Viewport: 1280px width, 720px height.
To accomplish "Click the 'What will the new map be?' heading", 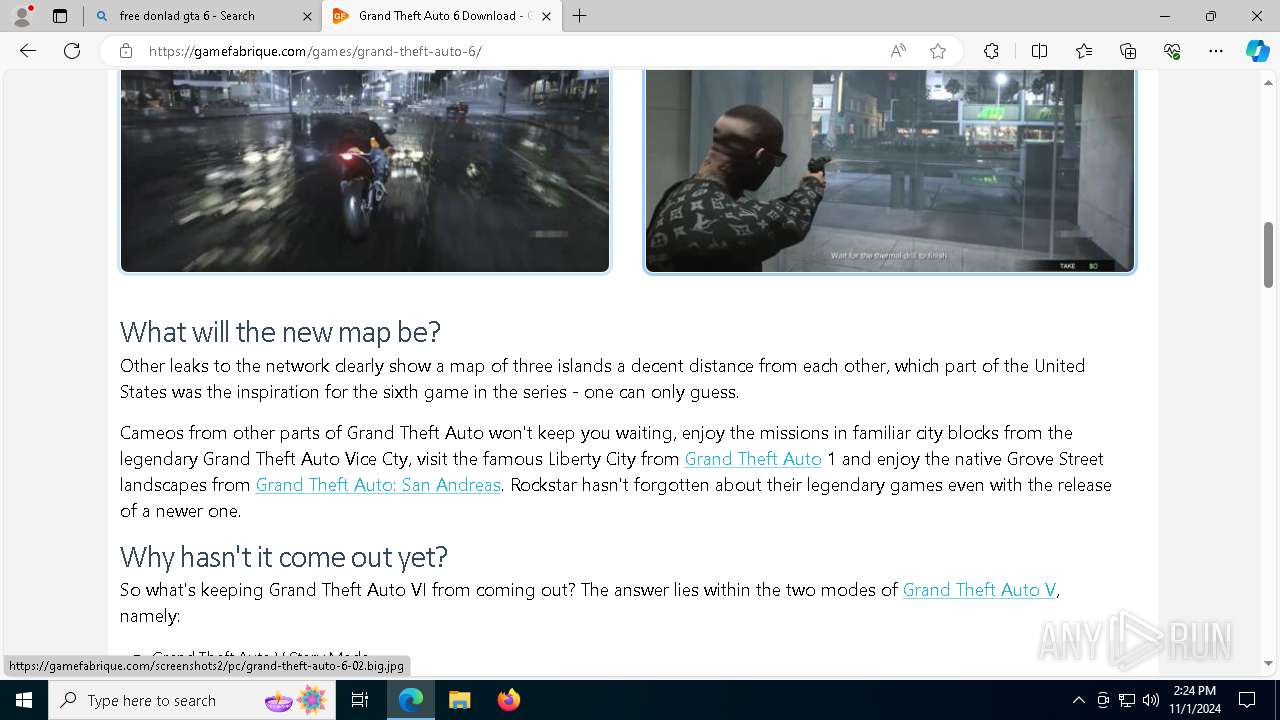I will (x=280, y=331).
